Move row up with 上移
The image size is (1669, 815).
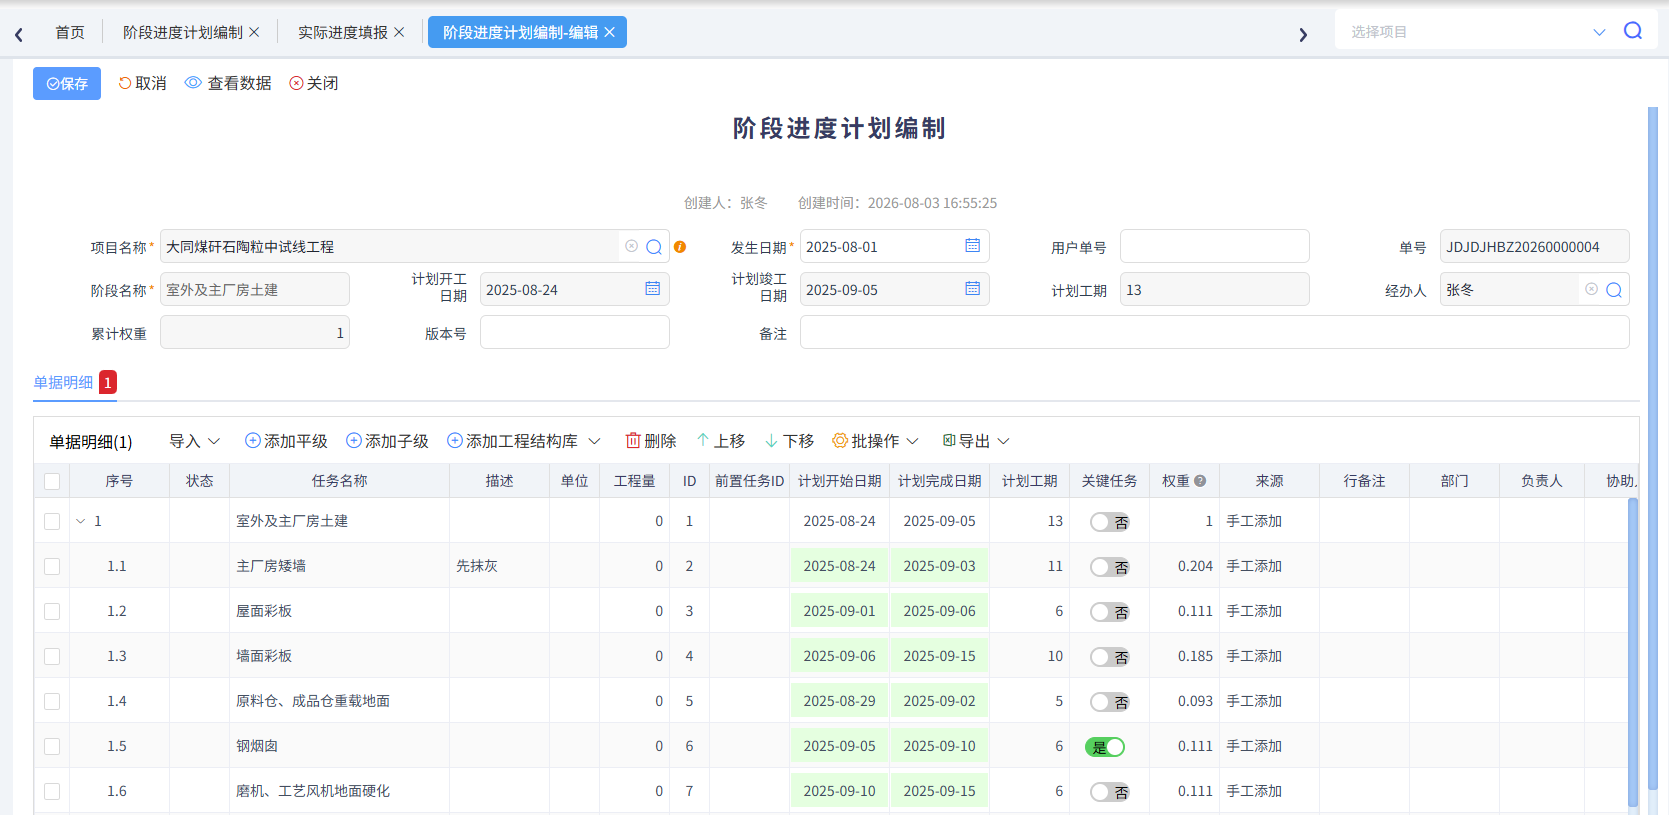tap(721, 441)
